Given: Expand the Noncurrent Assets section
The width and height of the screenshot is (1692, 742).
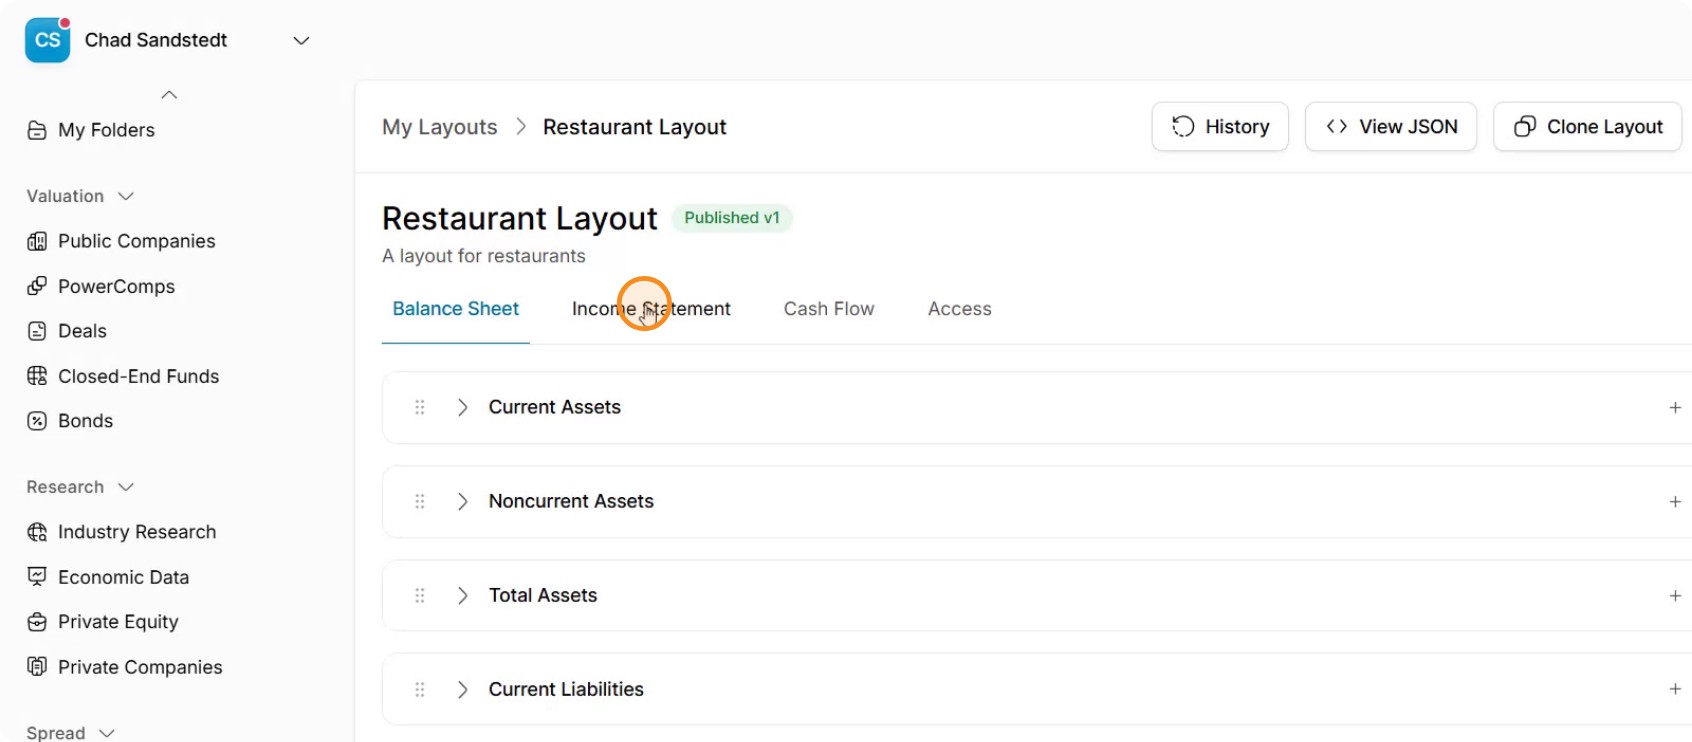Looking at the screenshot, I should pos(462,501).
